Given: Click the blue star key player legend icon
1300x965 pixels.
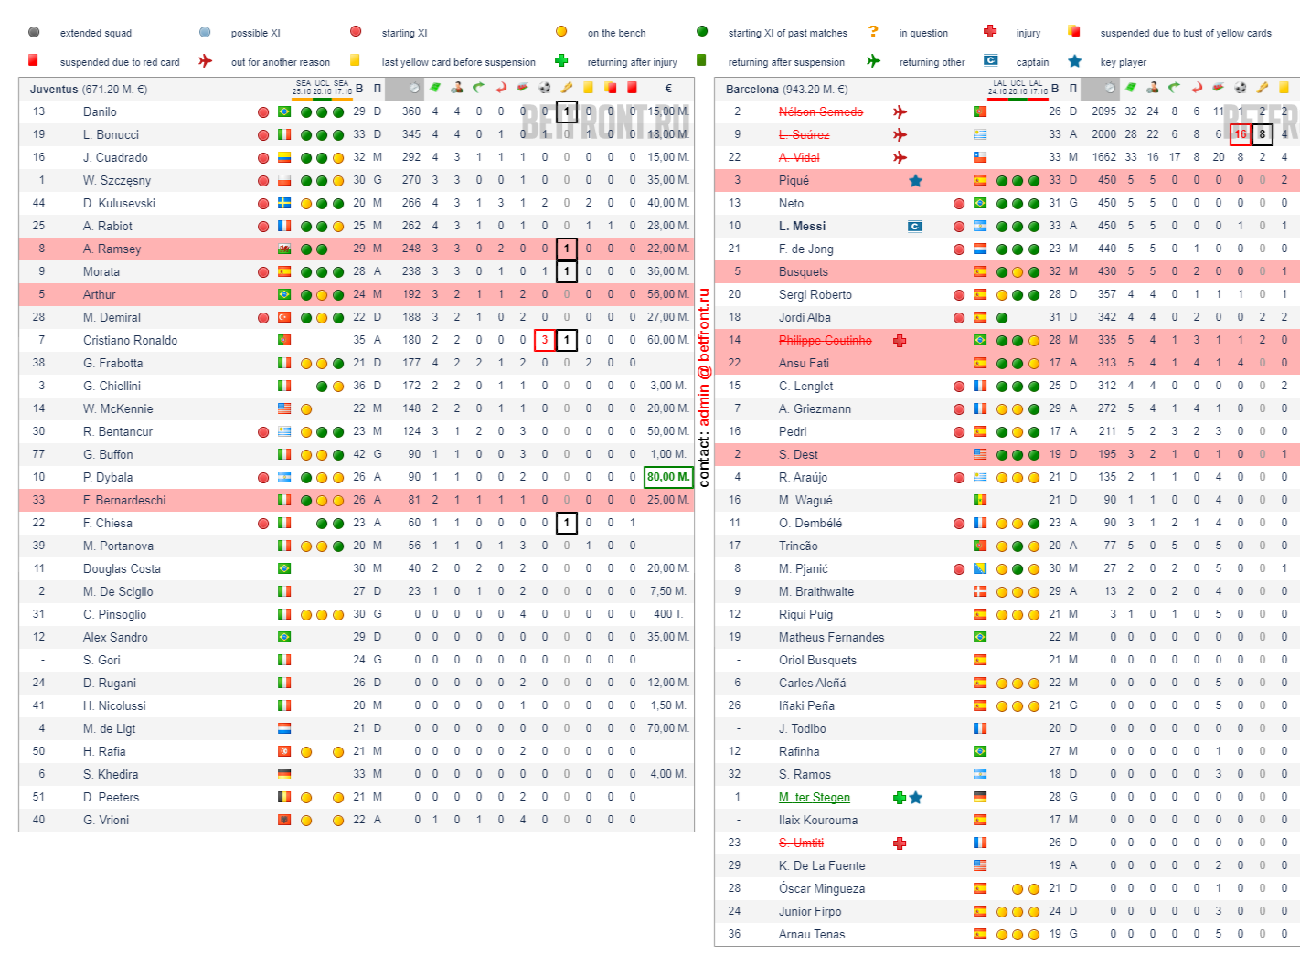Looking at the screenshot, I should [x=1075, y=61].
